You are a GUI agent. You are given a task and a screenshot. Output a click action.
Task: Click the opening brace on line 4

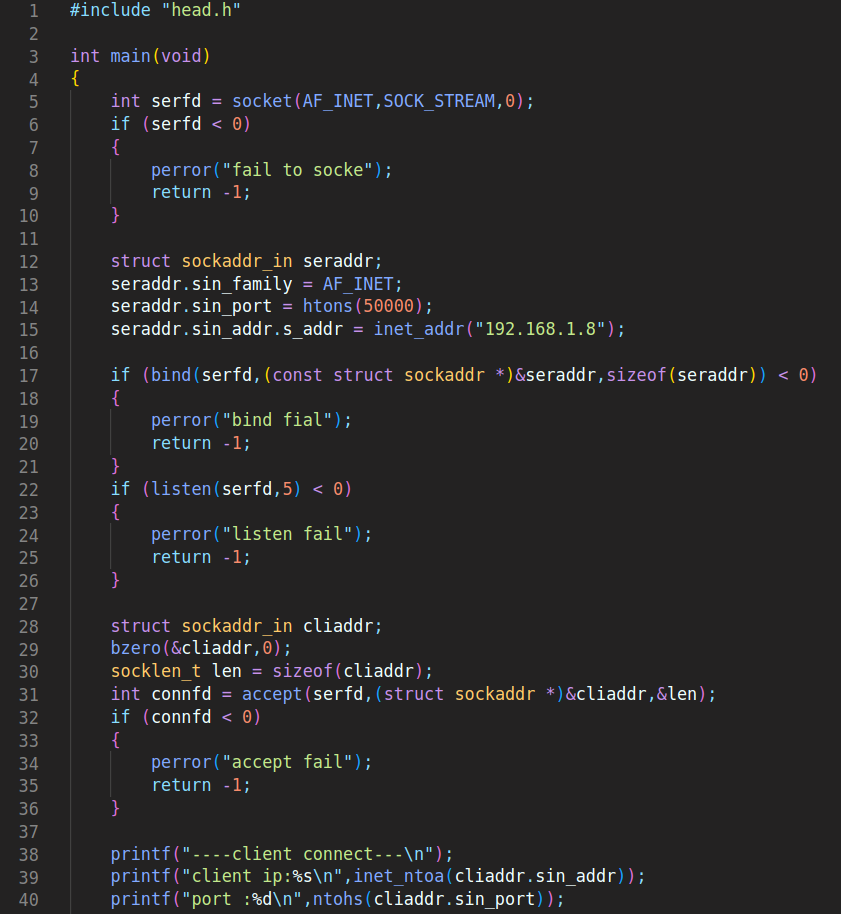75,78
